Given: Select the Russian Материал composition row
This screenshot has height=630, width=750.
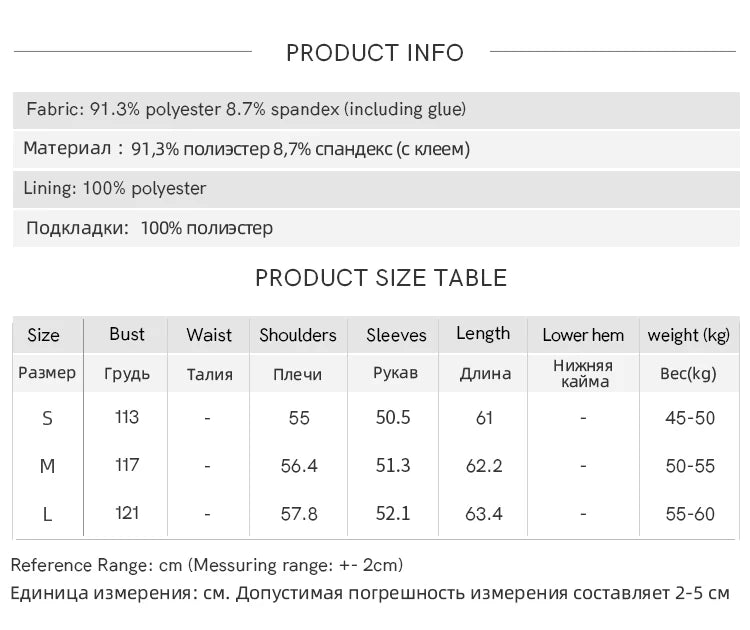Looking at the screenshot, I should coord(247,149).
